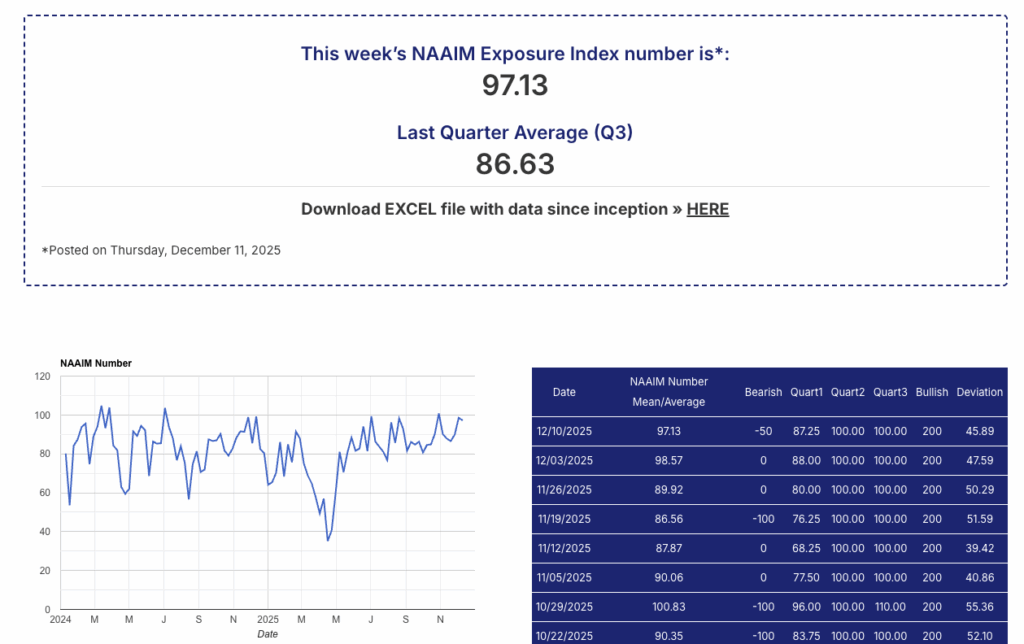1024x644 pixels.
Task: Click the Quart3 column header
Action: point(889,392)
